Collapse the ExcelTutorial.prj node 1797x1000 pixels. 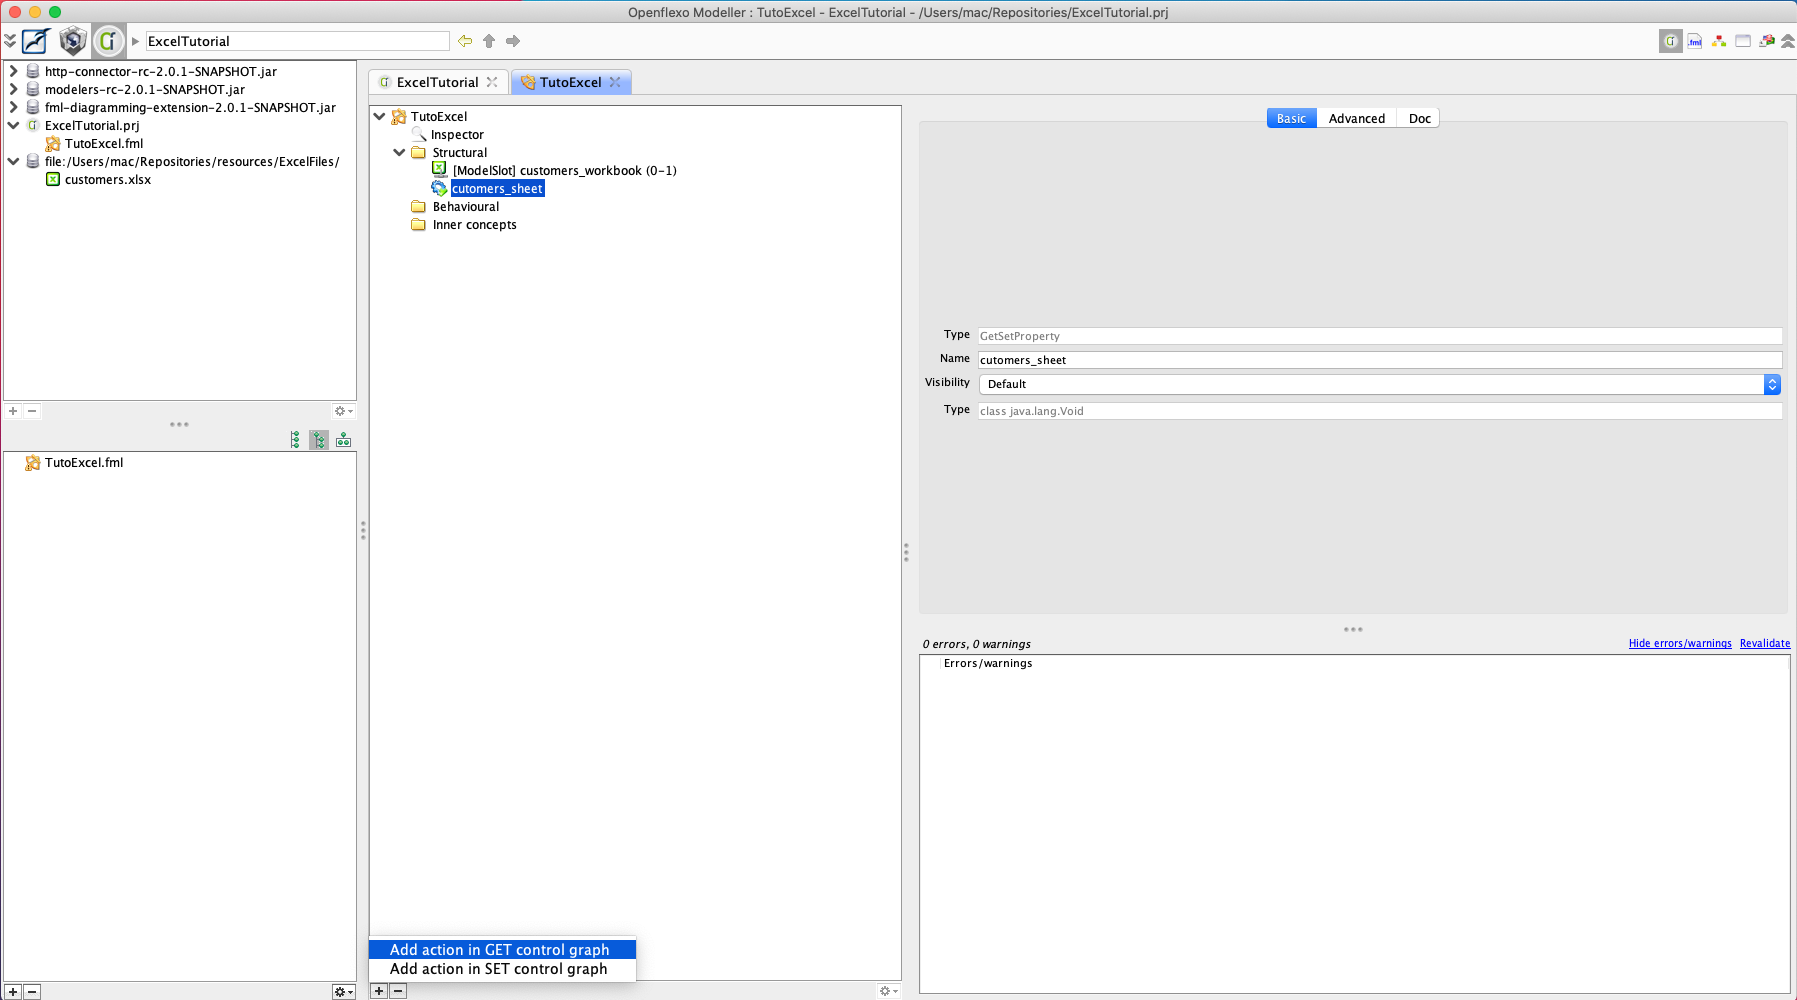[13, 125]
